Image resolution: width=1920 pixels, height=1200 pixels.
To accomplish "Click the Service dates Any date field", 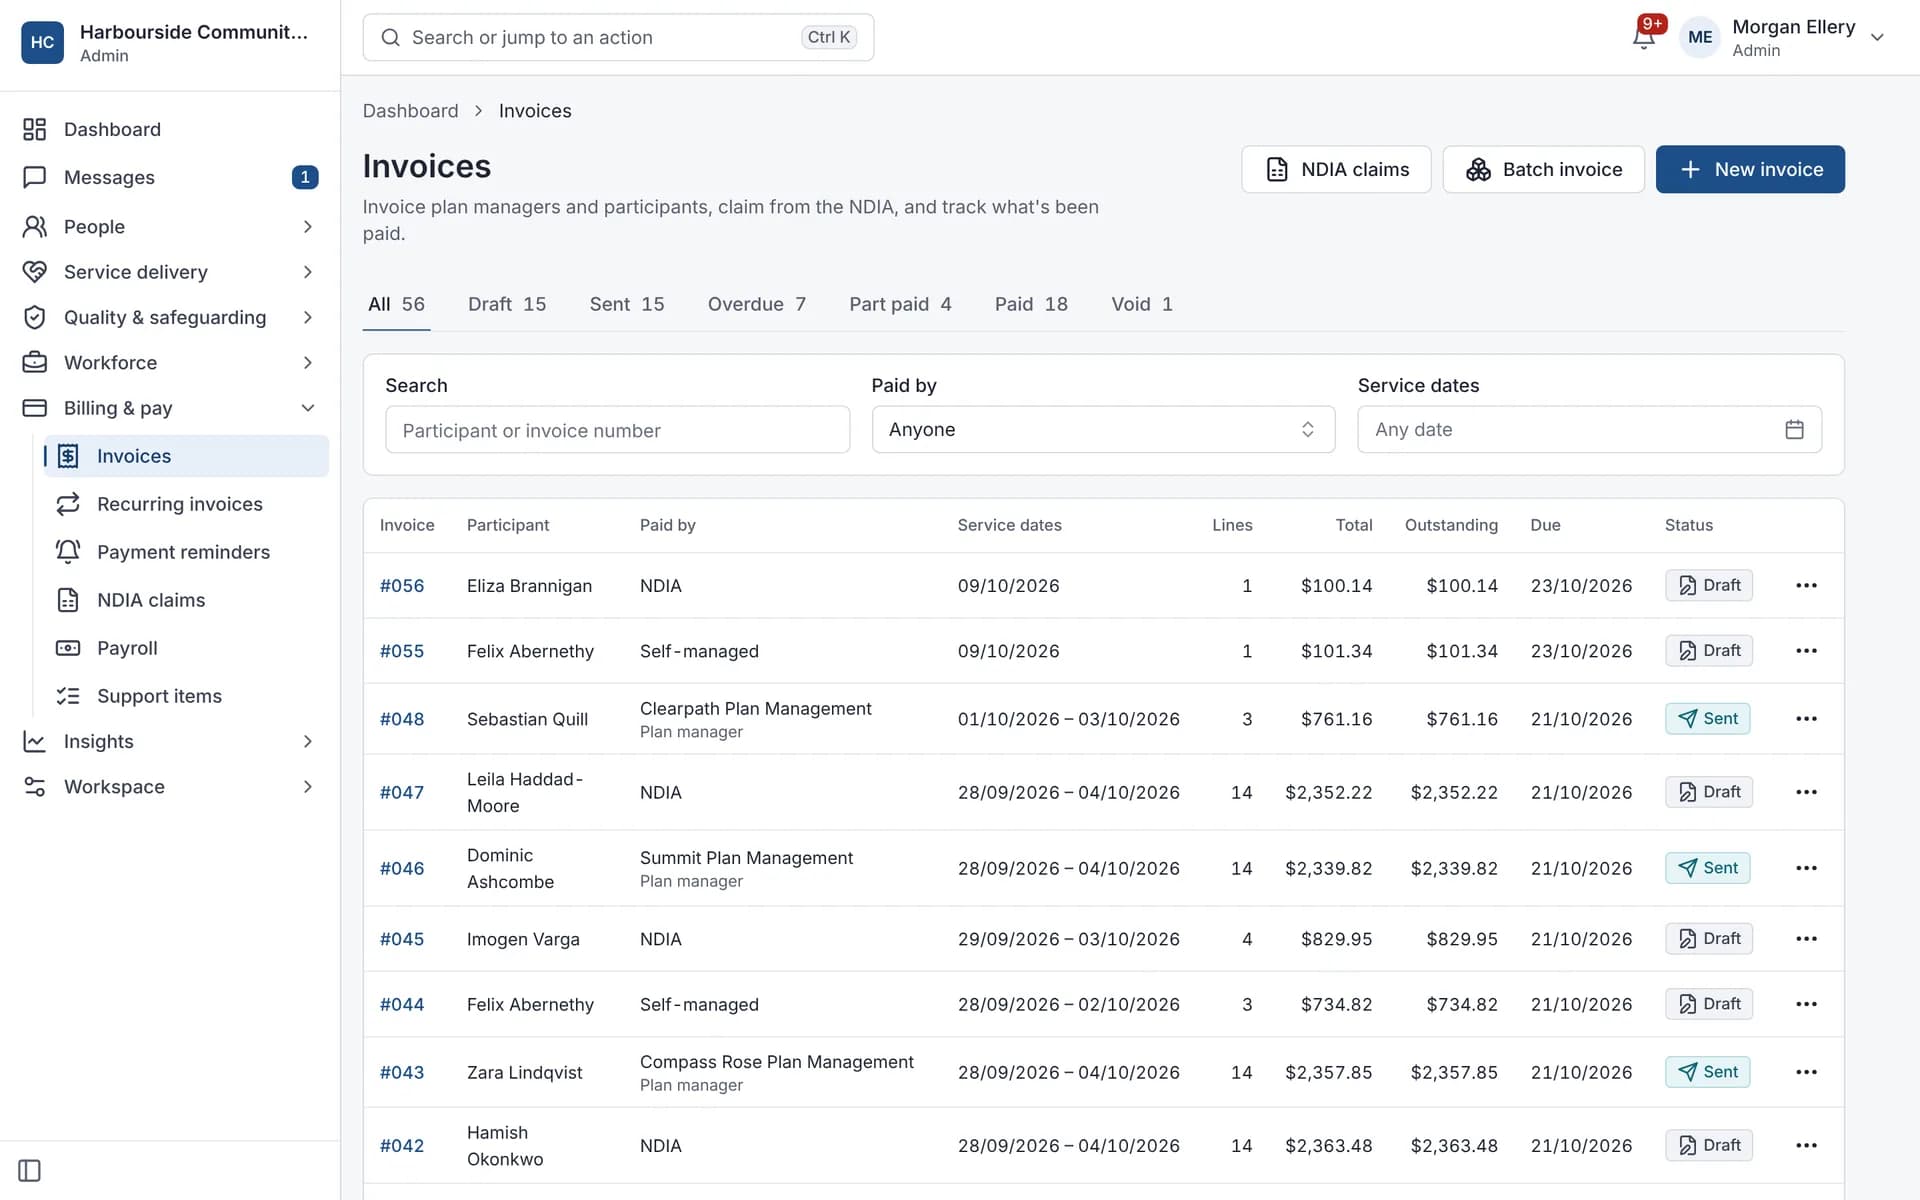I will pyautogui.click(x=1589, y=429).
